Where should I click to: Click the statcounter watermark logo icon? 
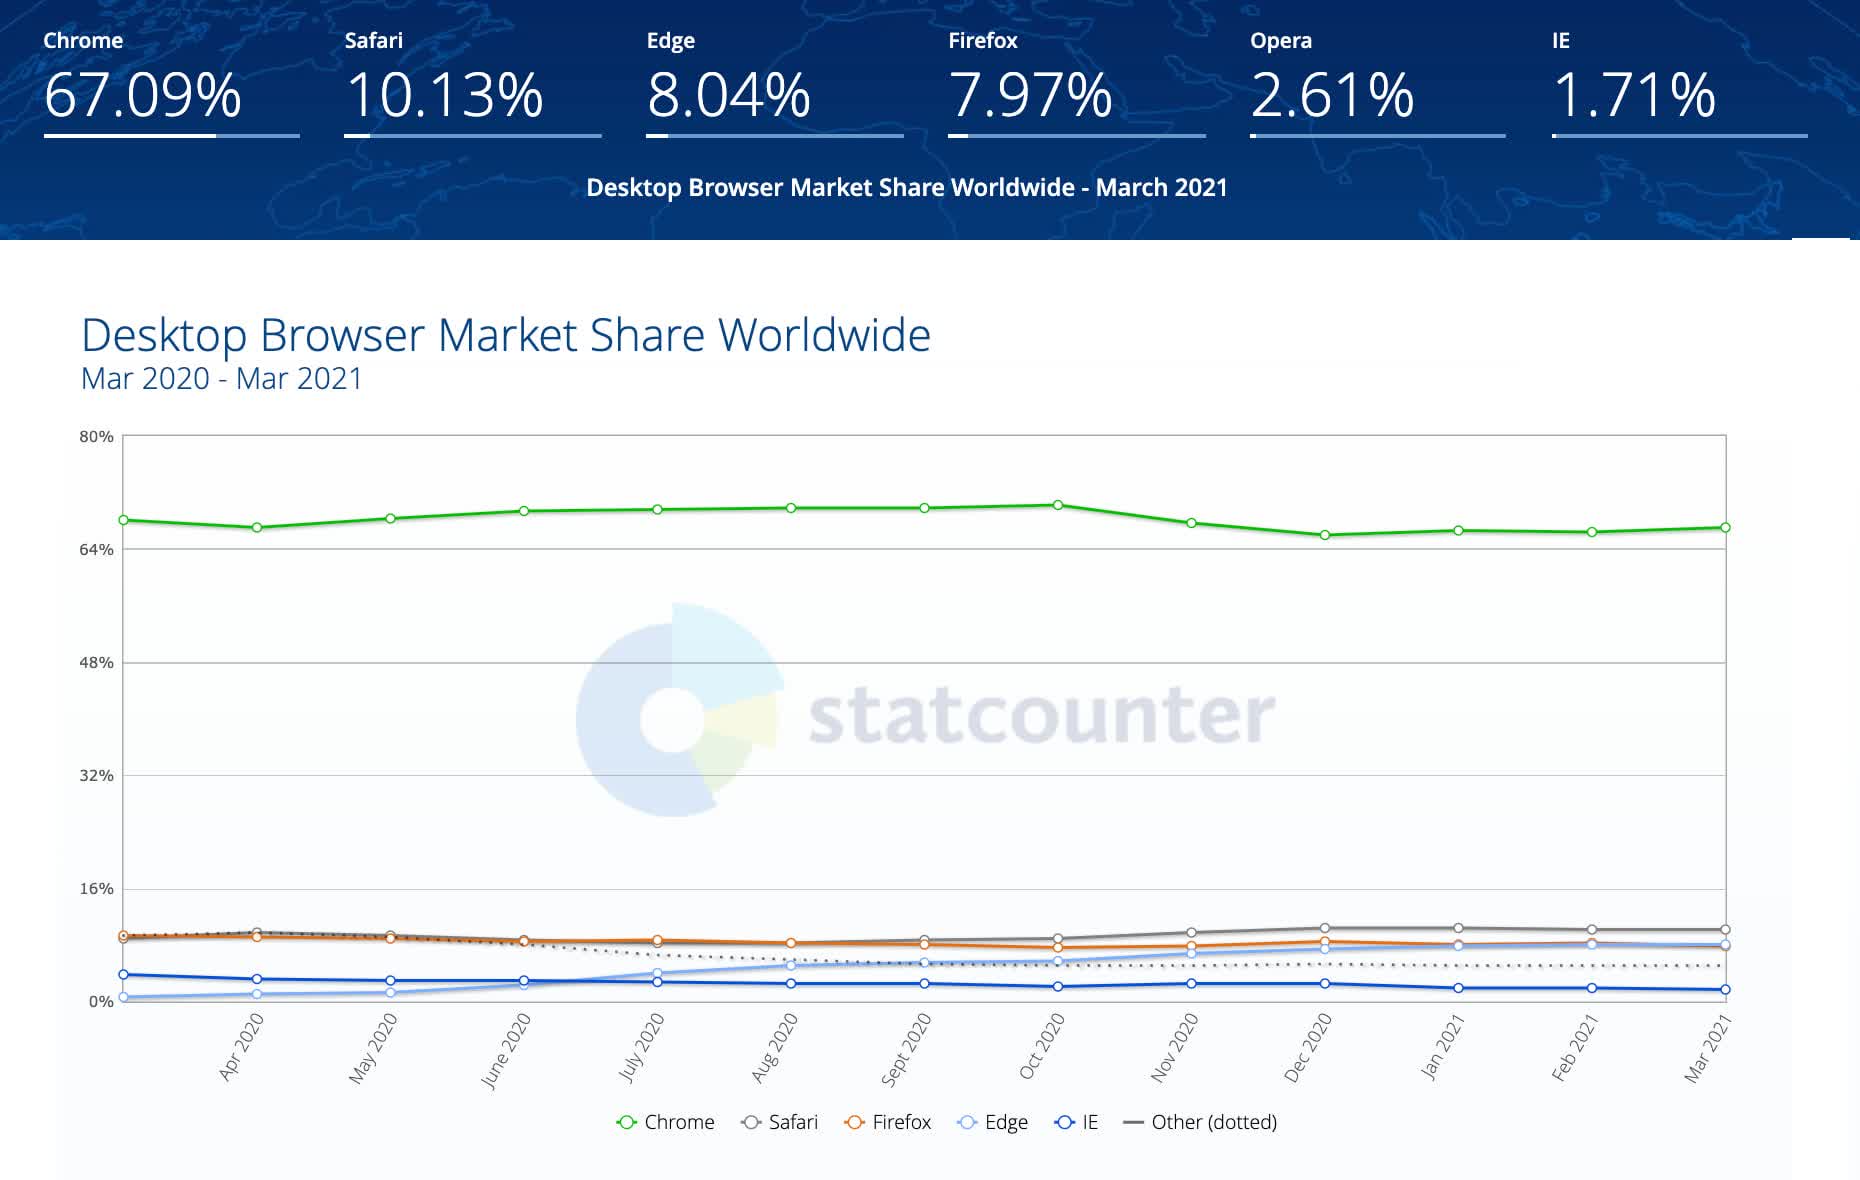(679, 711)
